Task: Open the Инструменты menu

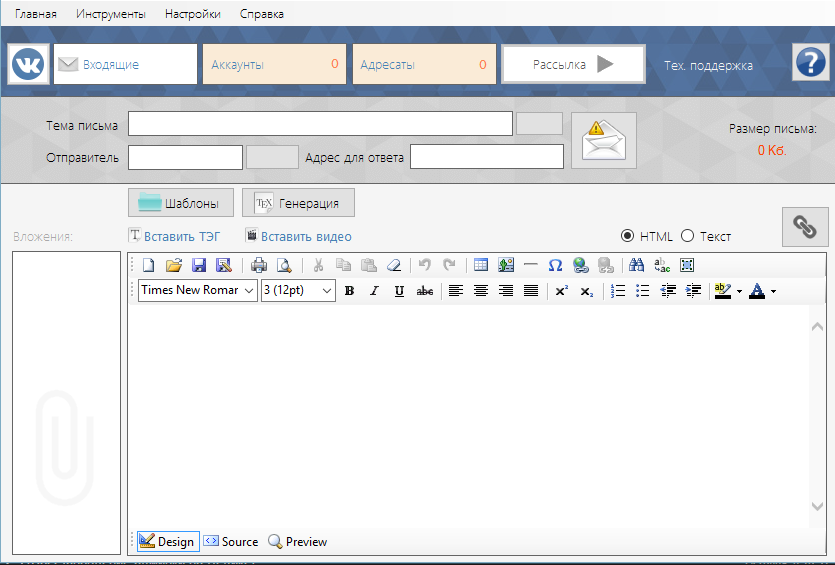Action: coord(110,14)
